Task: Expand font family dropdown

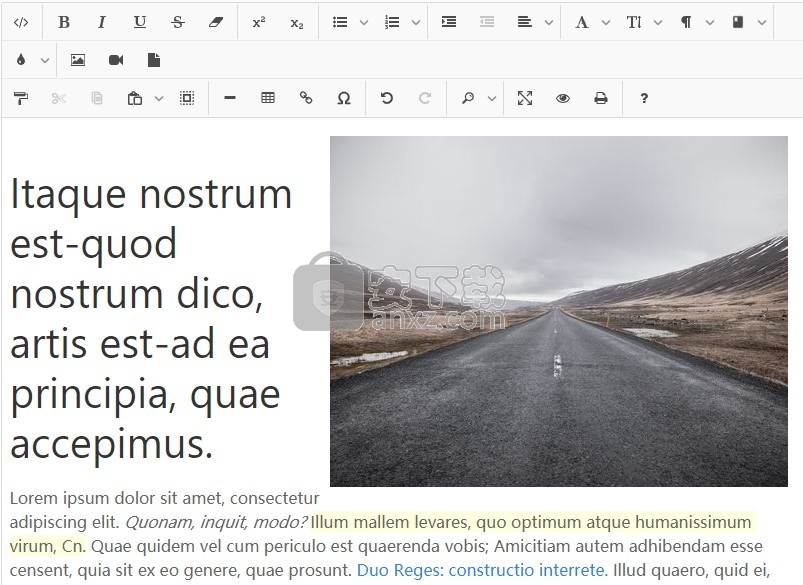Action: coord(606,22)
